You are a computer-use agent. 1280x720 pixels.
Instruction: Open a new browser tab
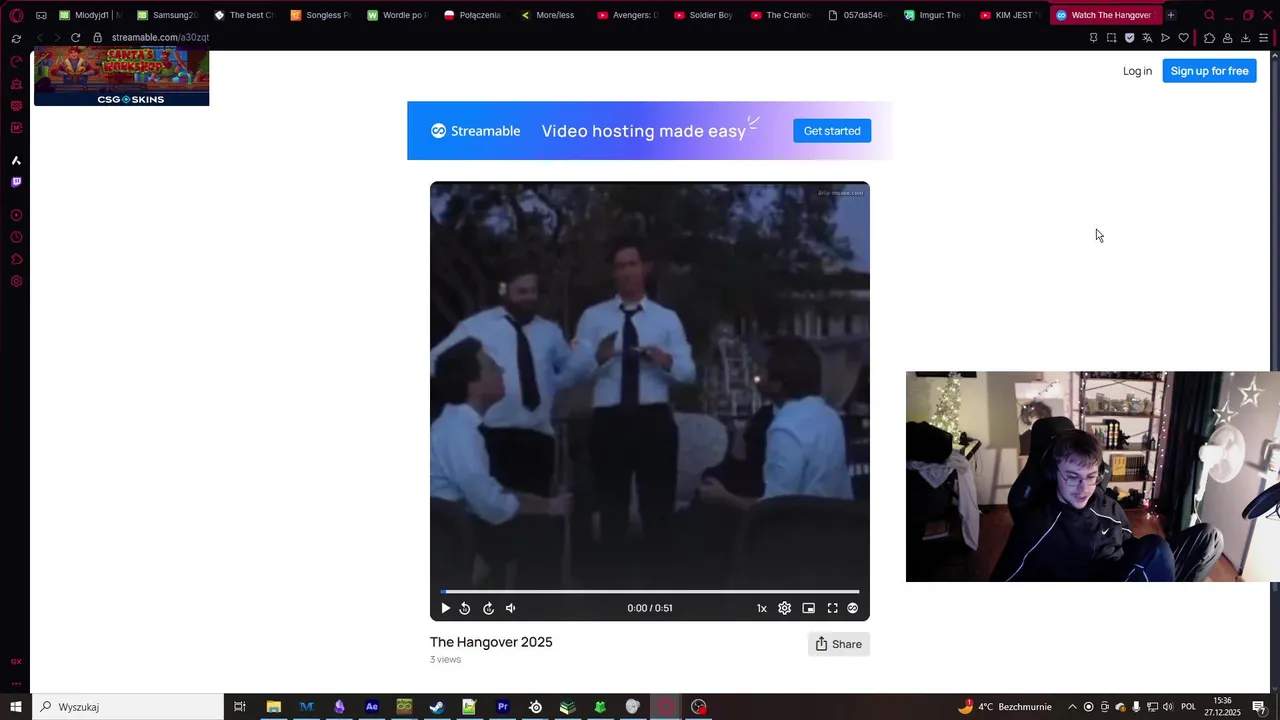pyautogui.click(x=1171, y=15)
